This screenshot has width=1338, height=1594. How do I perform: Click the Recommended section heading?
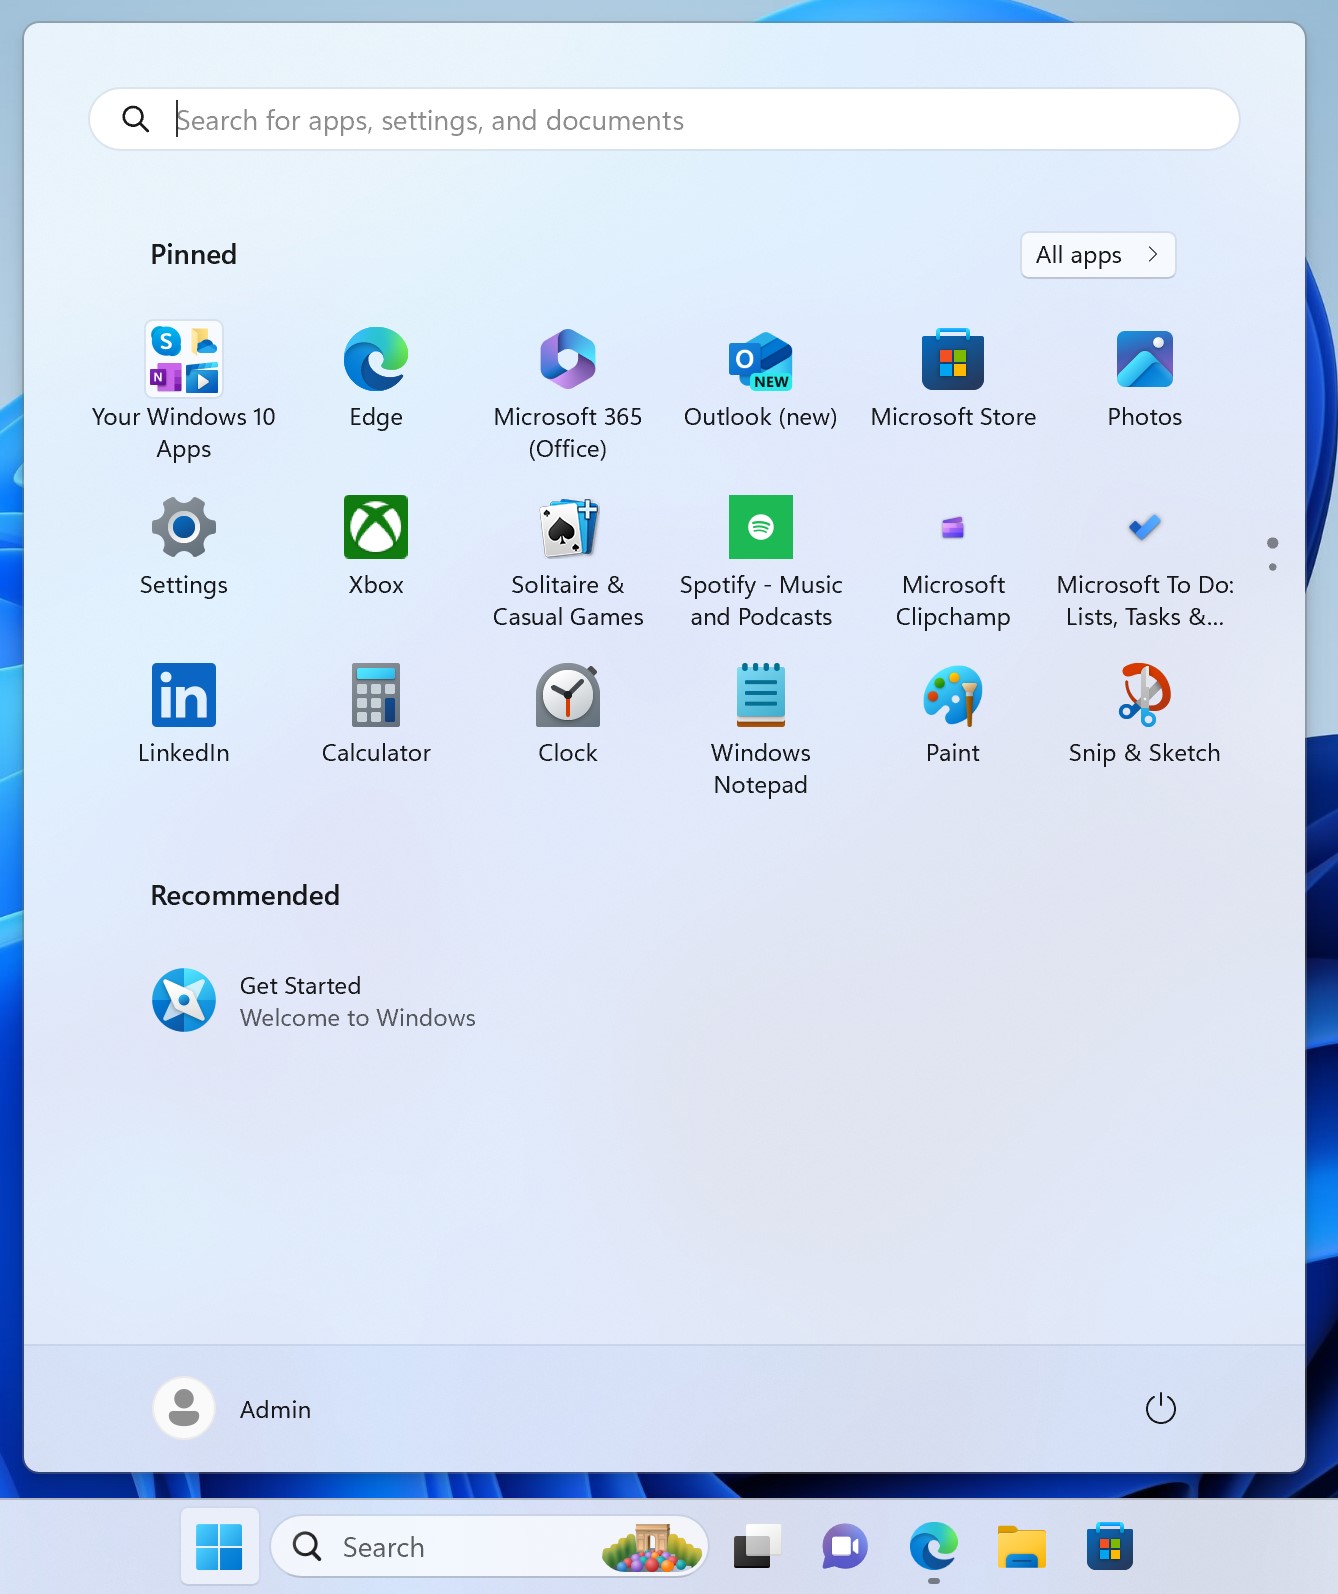click(245, 896)
